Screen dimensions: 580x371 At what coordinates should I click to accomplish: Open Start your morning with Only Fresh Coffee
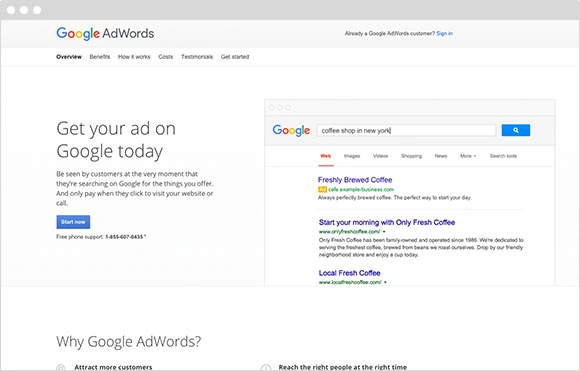(387, 222)
